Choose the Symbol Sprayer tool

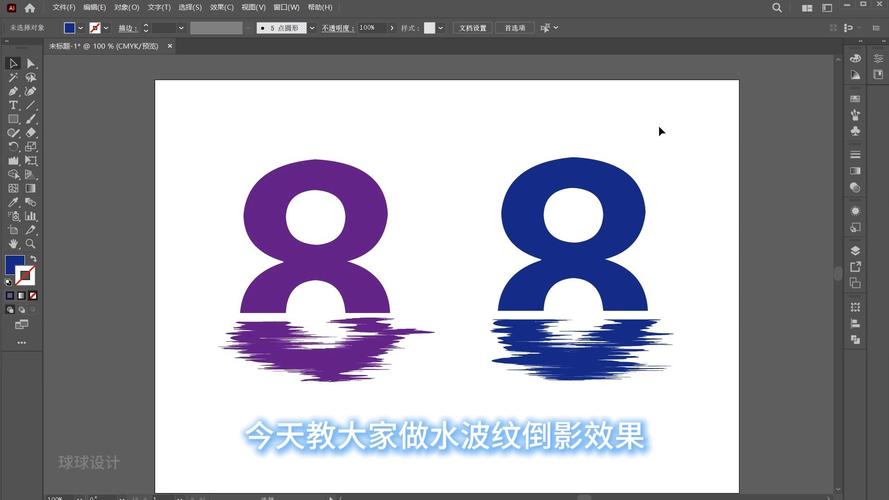pos(13,216)
